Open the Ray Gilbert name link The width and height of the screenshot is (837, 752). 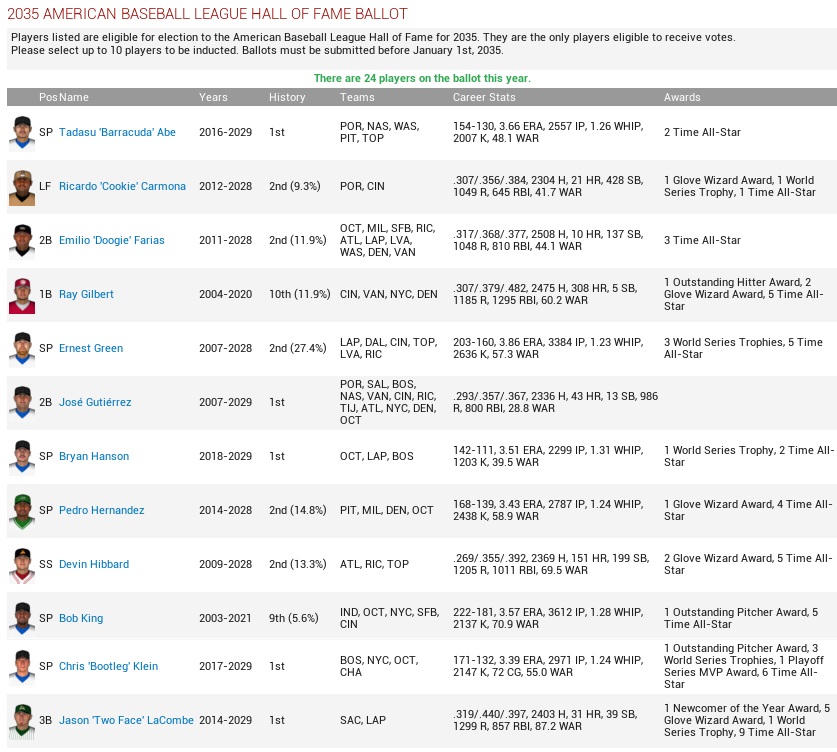click(x=86, y=295)
